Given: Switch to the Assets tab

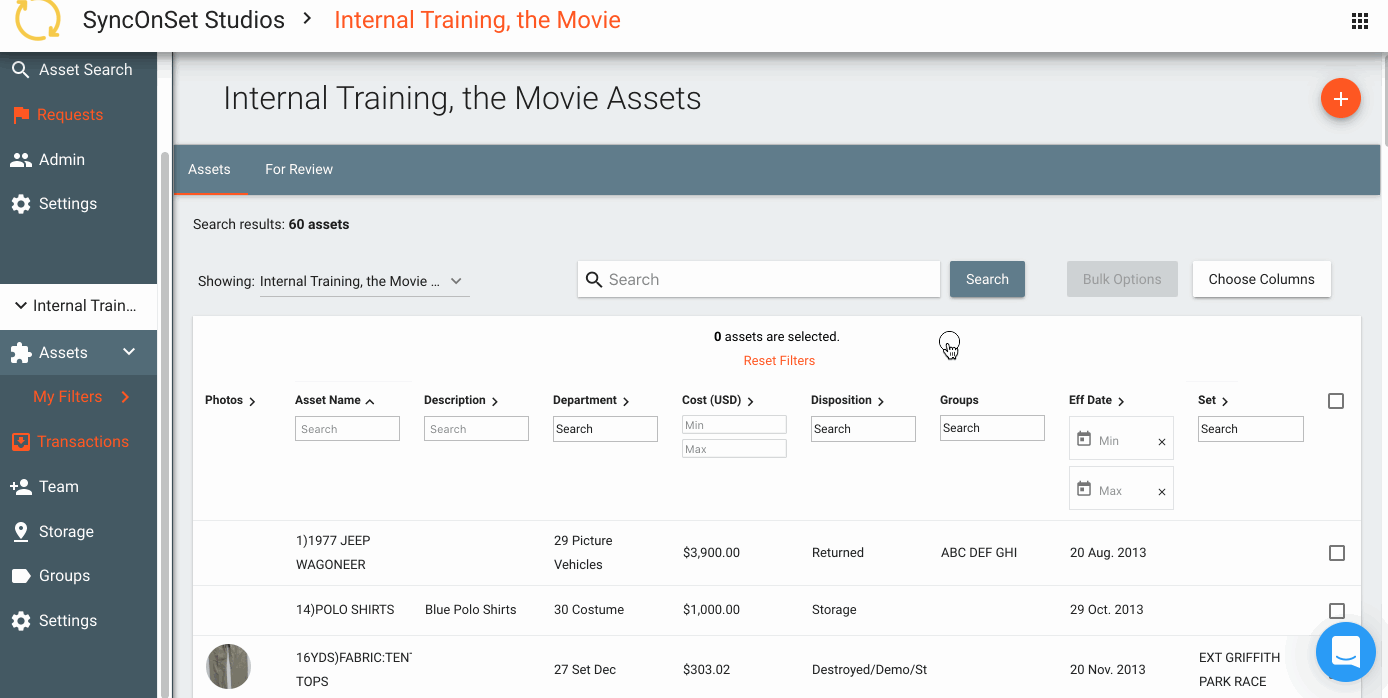Looking at the screenshot, I should pyautogui.click(x=209, y=170).
